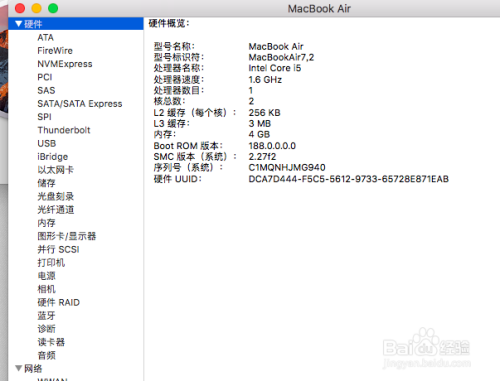Click the 处理器速度 label

point(179,80)
